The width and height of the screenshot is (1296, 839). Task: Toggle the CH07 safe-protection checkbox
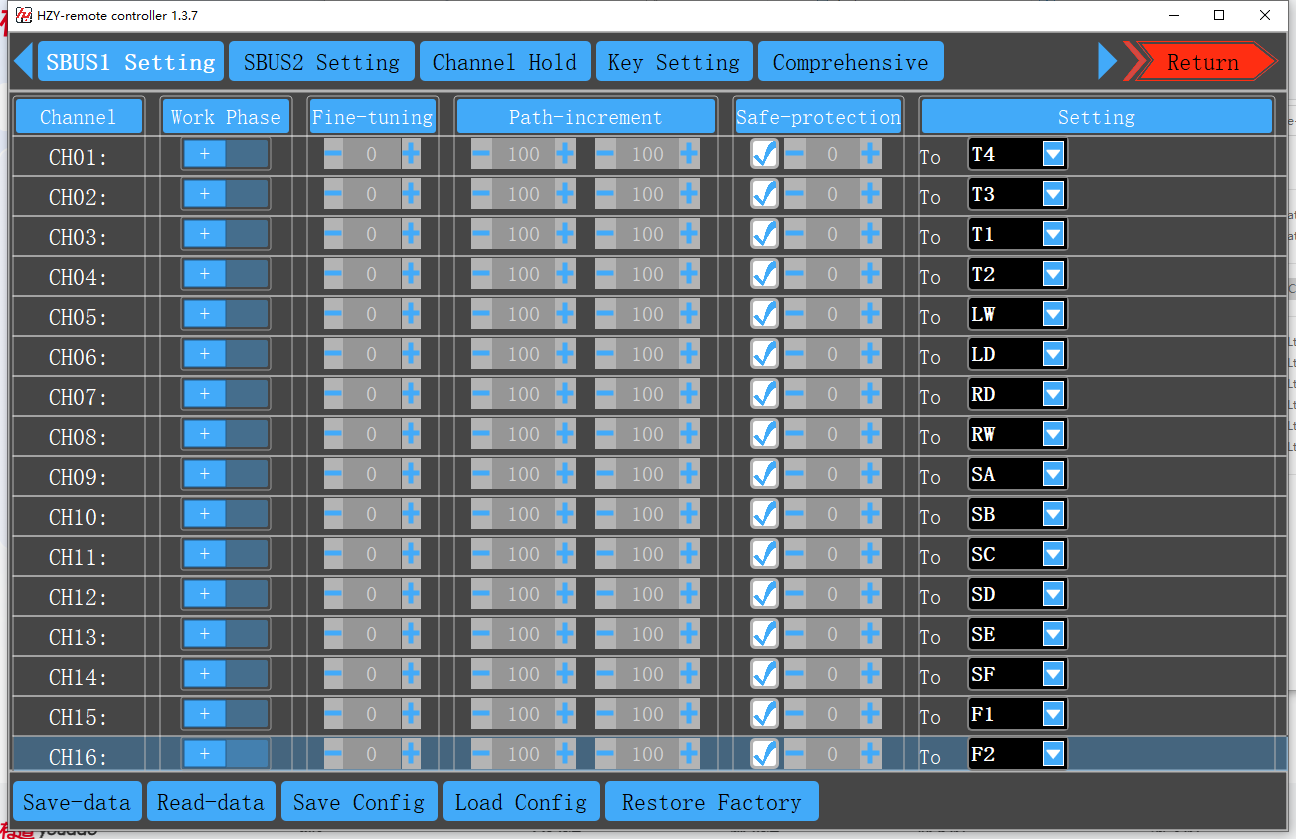(x=765, y=394)
